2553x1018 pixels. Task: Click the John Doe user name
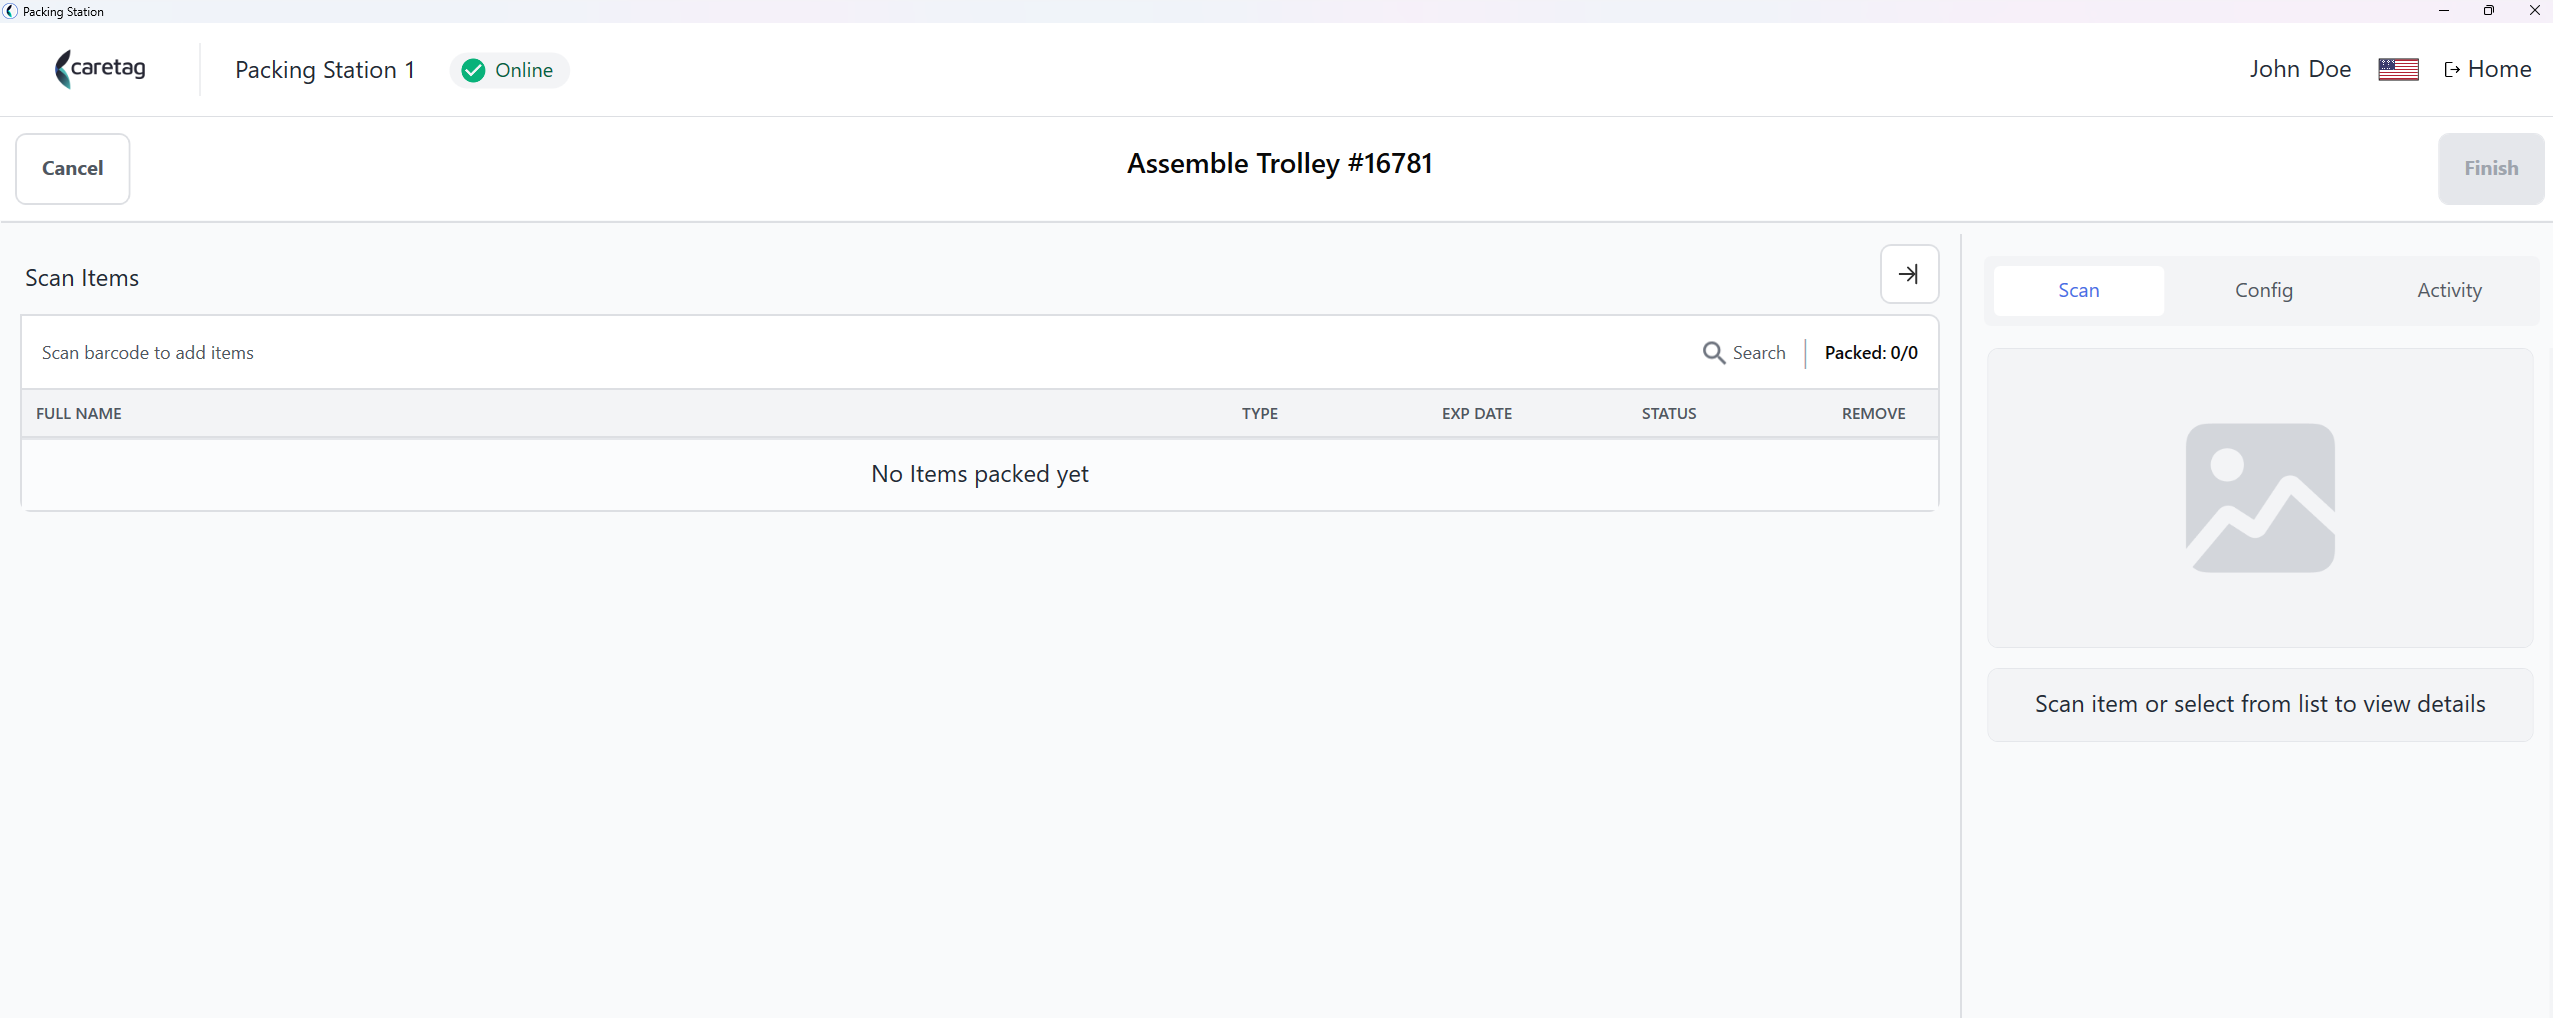coord(2300,69)
